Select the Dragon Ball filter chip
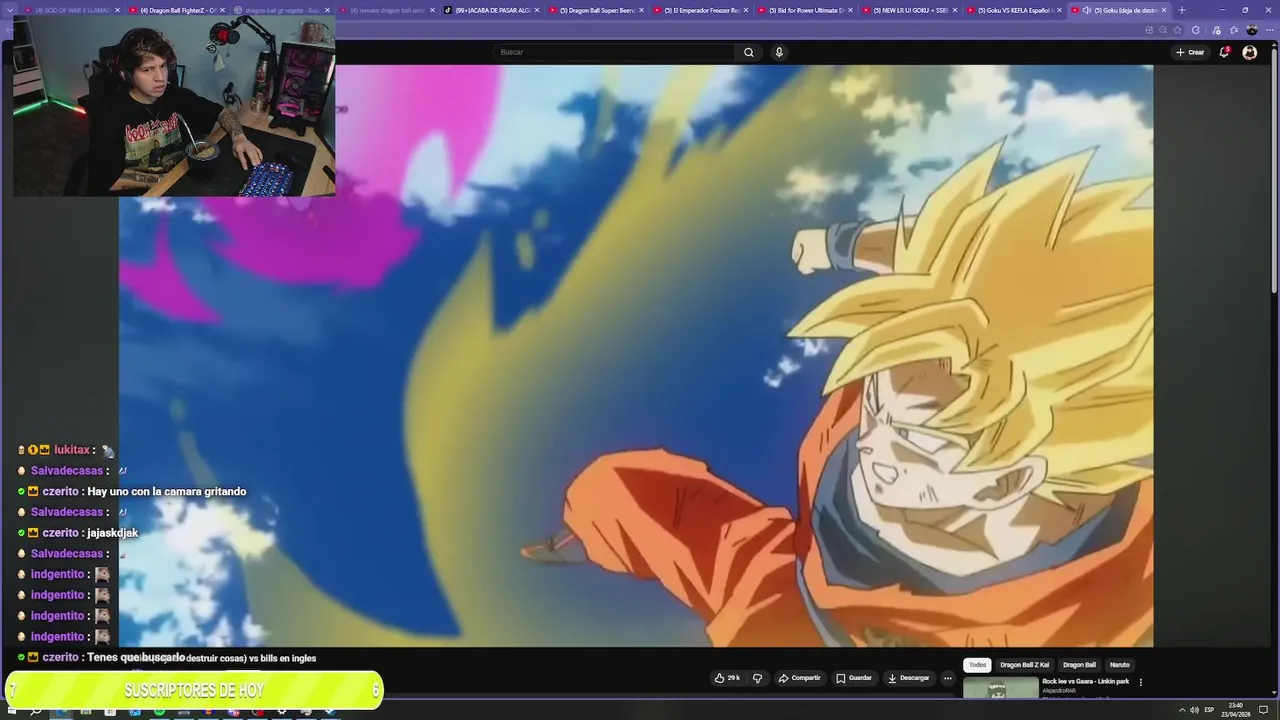Viewport: 1280px width, 720px height. pos(1079,665)
